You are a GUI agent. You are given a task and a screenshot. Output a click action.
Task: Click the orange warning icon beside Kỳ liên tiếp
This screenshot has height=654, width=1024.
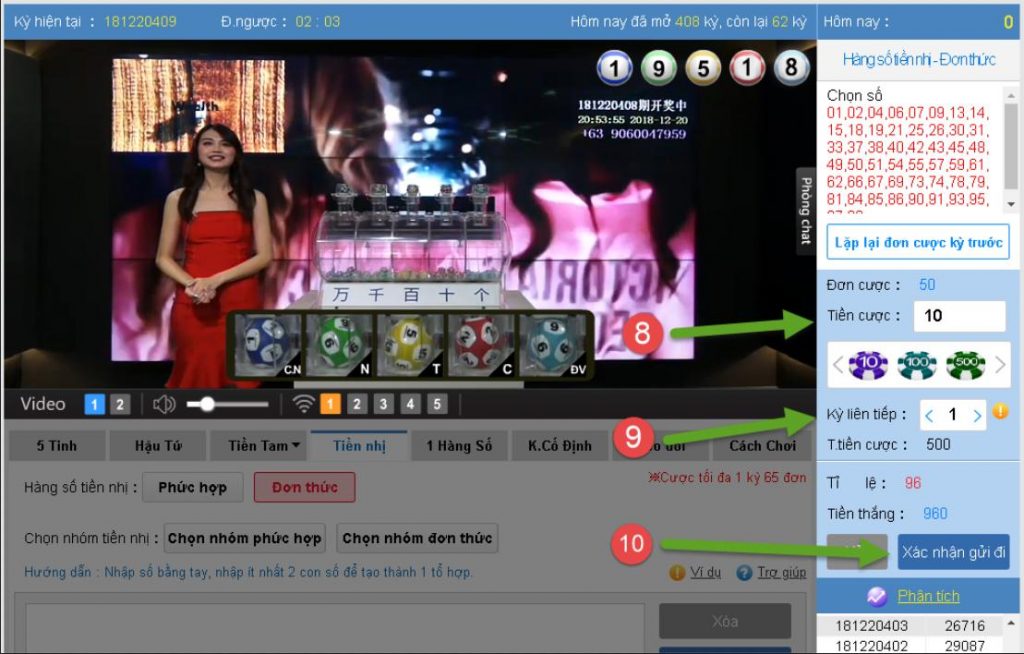998,411
